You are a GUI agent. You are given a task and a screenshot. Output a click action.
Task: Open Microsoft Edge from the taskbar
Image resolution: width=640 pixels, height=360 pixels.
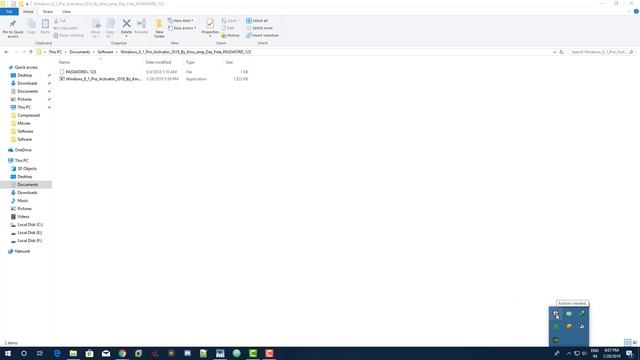tap(57, 353)
